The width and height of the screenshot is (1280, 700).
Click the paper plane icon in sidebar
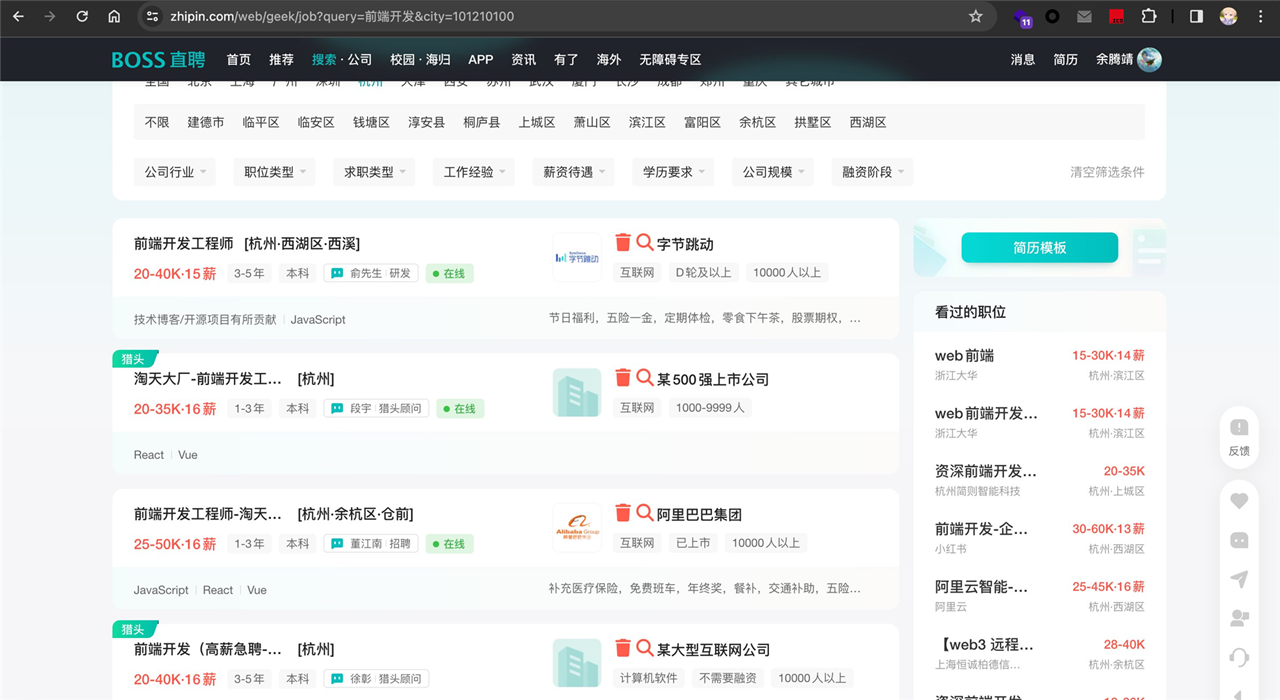coord(1239,579)
